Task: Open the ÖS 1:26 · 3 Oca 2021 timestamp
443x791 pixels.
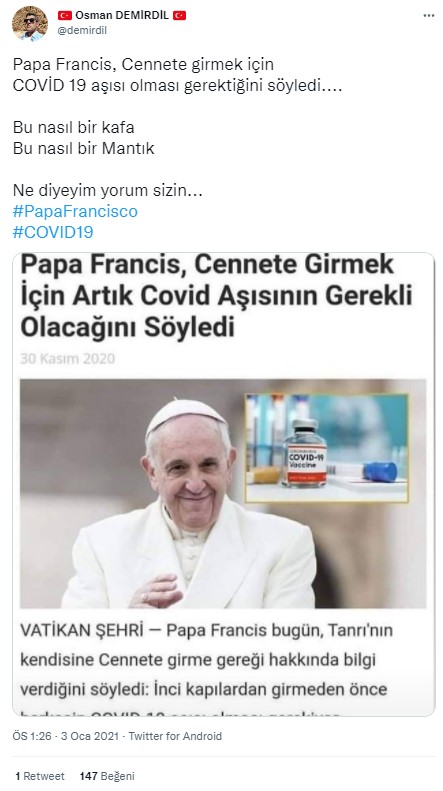Action: (x=65, y=736)
